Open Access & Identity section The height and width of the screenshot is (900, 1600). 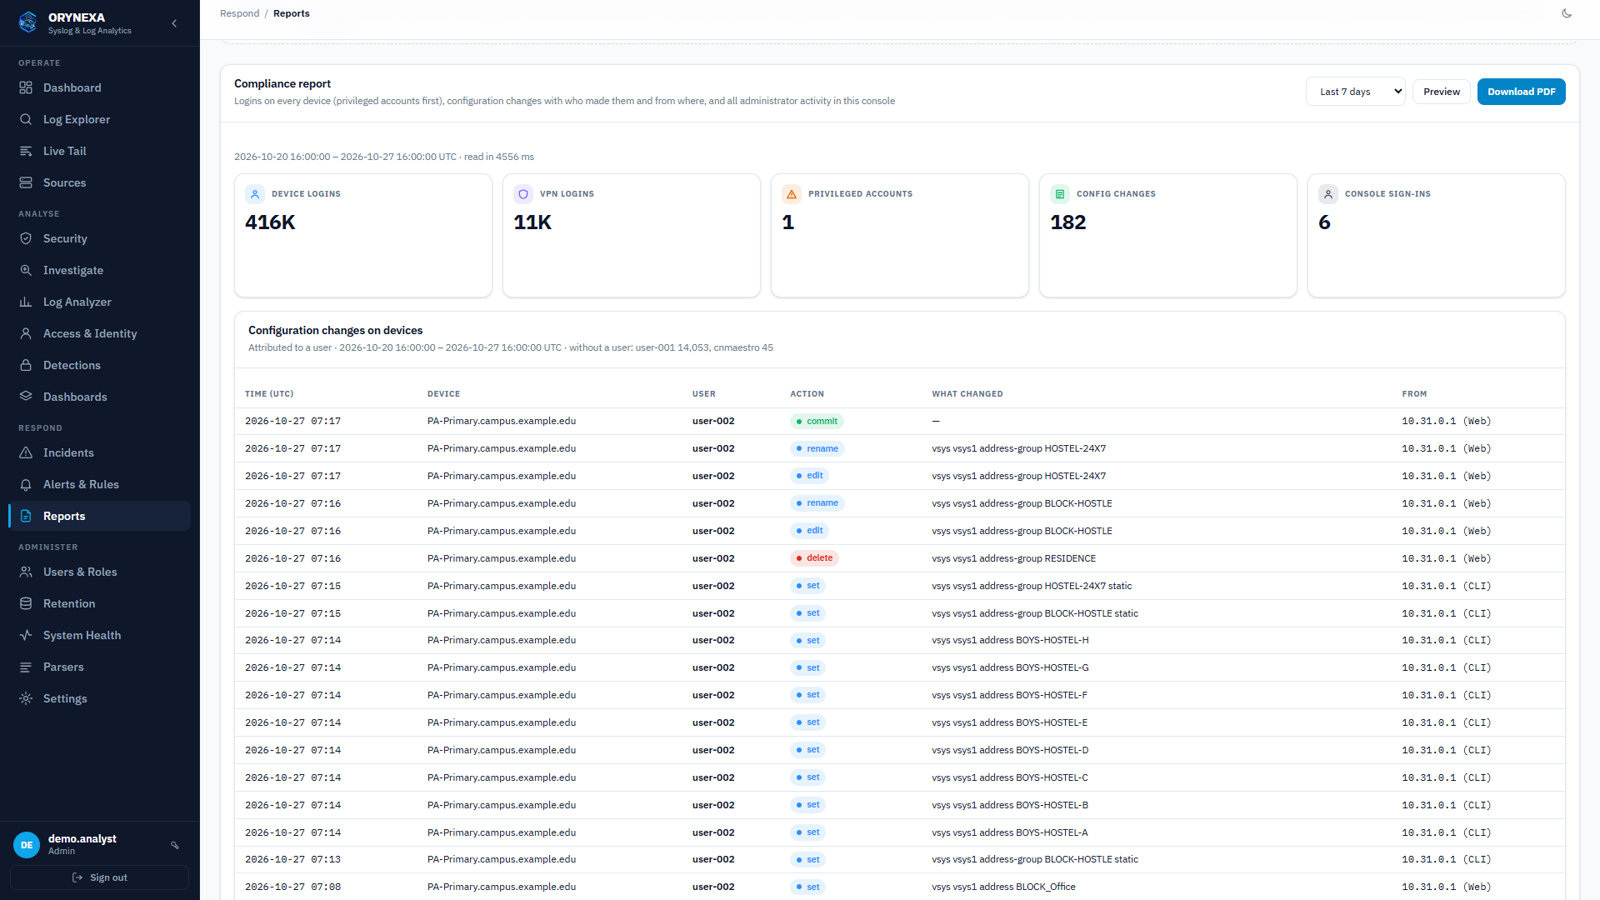(100, 334)
